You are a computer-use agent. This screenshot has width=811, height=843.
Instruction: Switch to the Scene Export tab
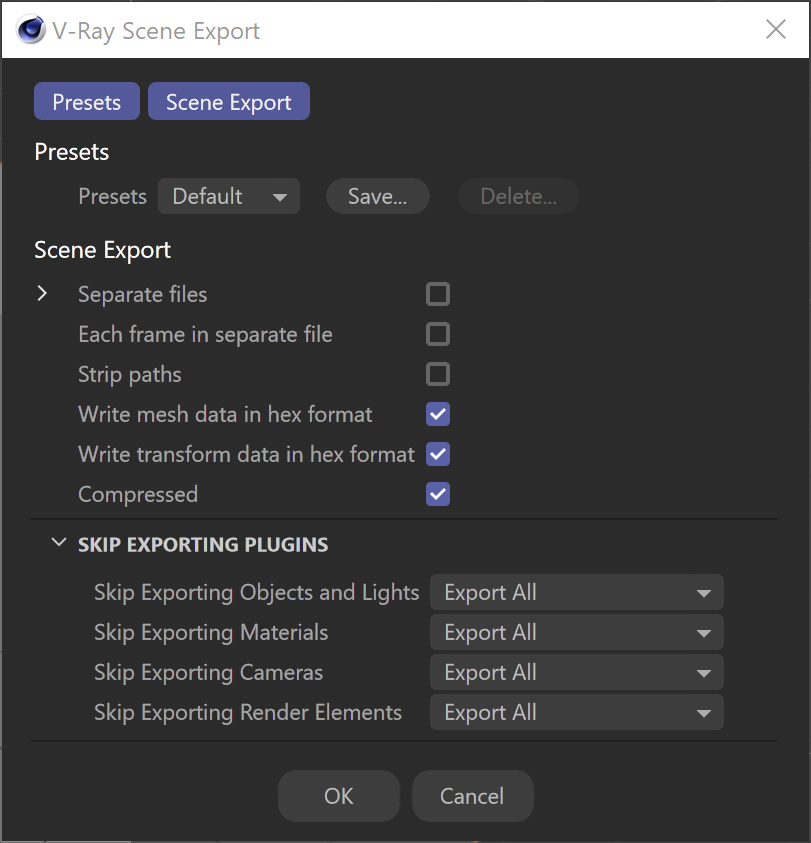[229, 102]
